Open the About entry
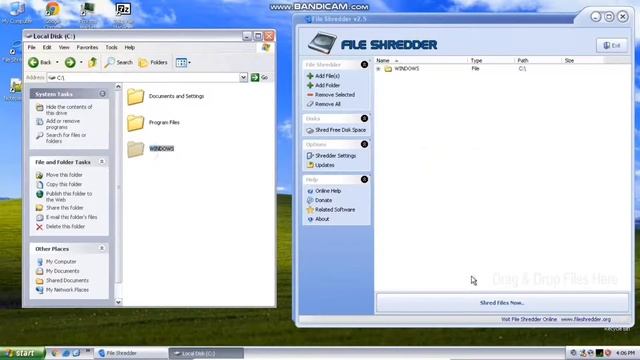 (x=318, y=219)
